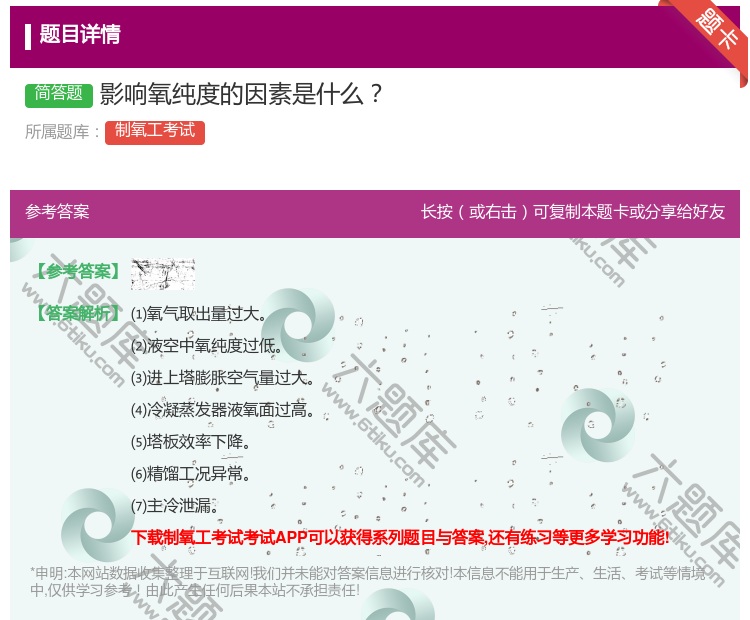Click the 参考答案 section header
This screenshot has width=750, height=620.
click(57, 211)
